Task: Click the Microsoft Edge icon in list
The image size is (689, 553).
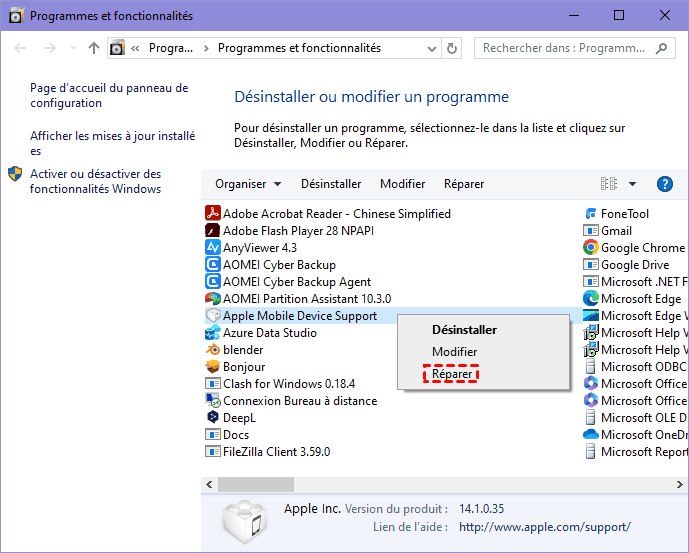Action: pos(591,298)
